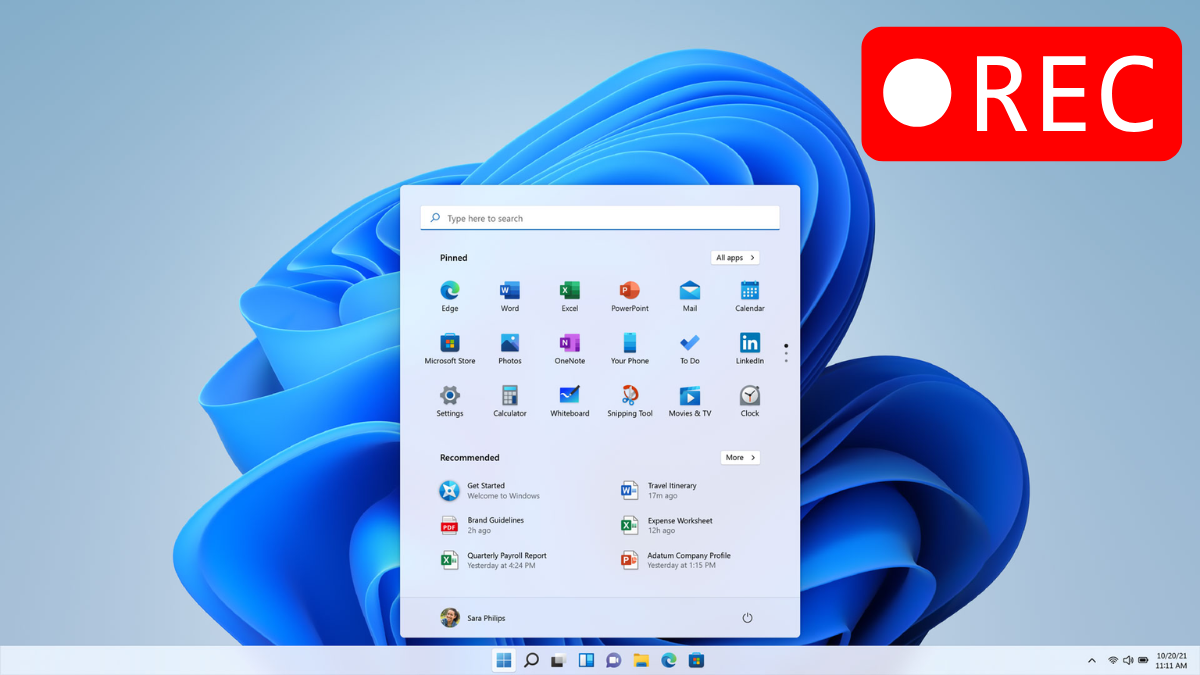The height and width of the screenshot is (675, 1200).
Task: Show hidden system tray icons chevron
Action: (x=1091, y=661)
